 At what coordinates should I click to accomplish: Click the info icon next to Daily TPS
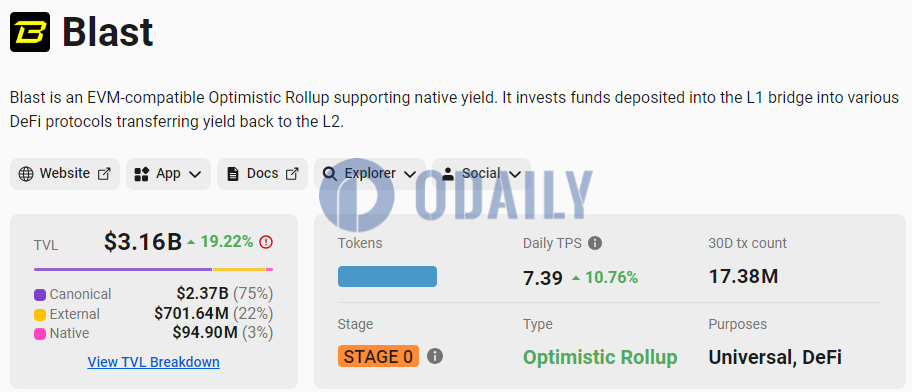(594, 243)
